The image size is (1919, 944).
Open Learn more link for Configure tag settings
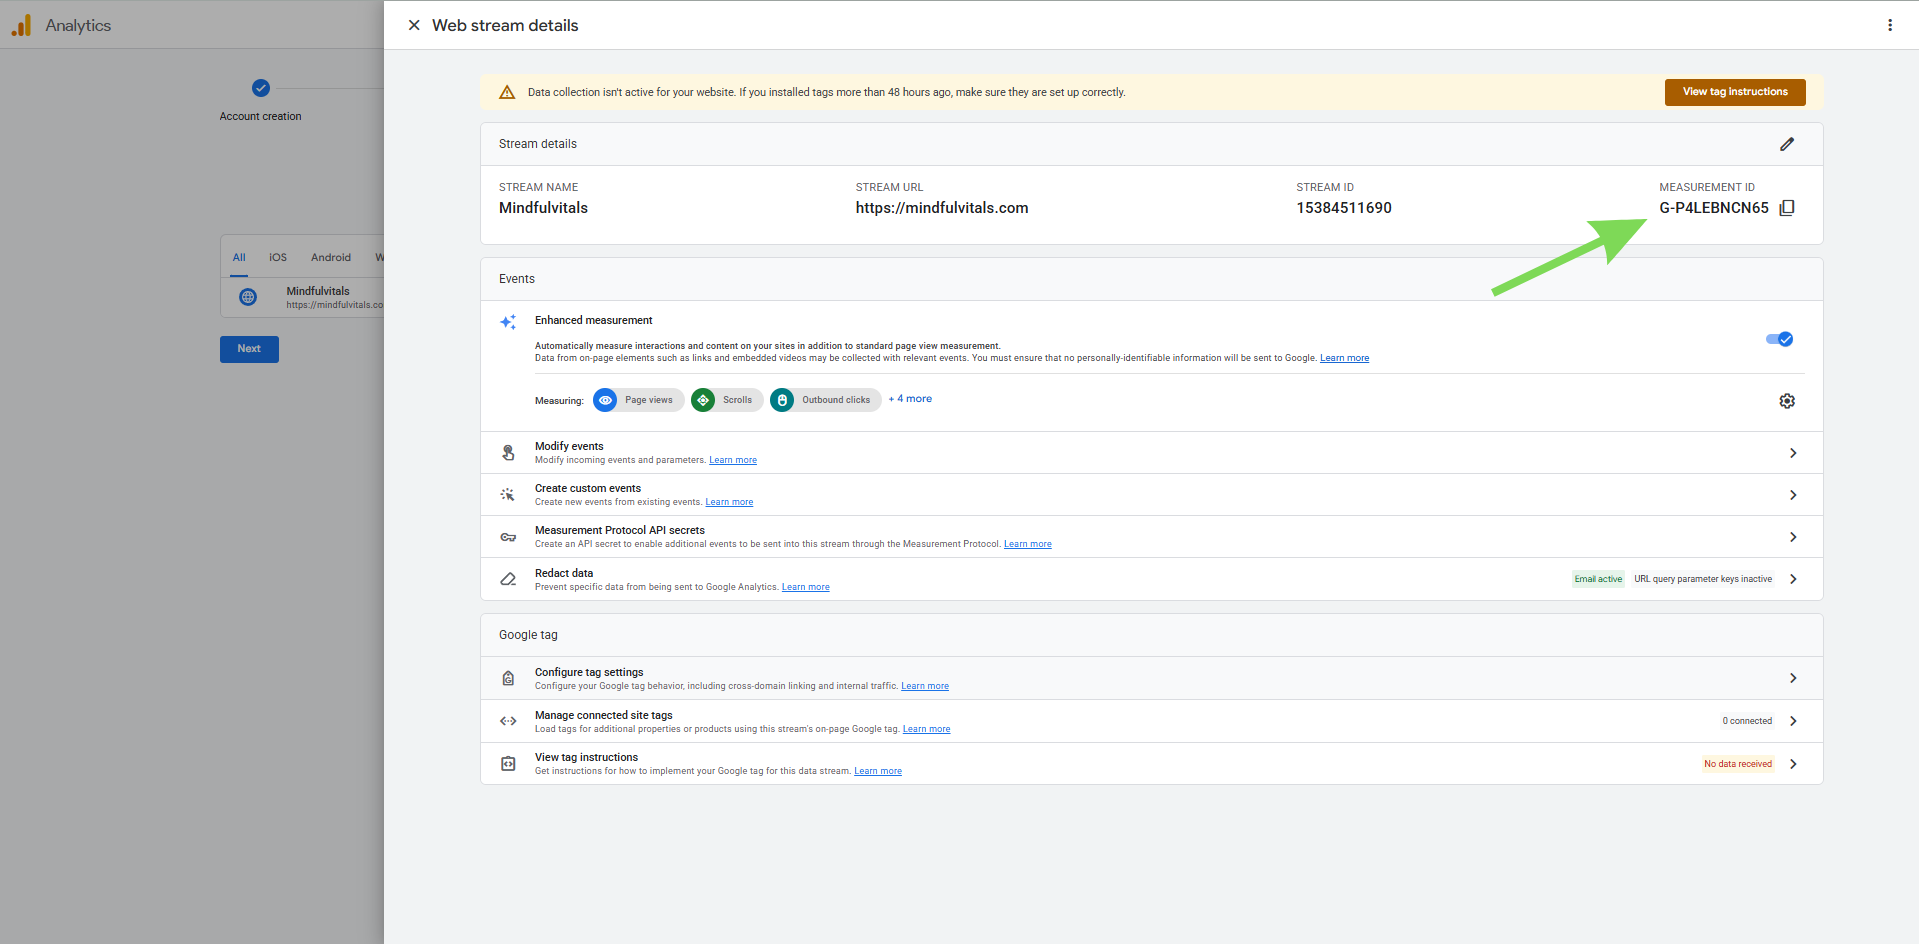point(925,686)
